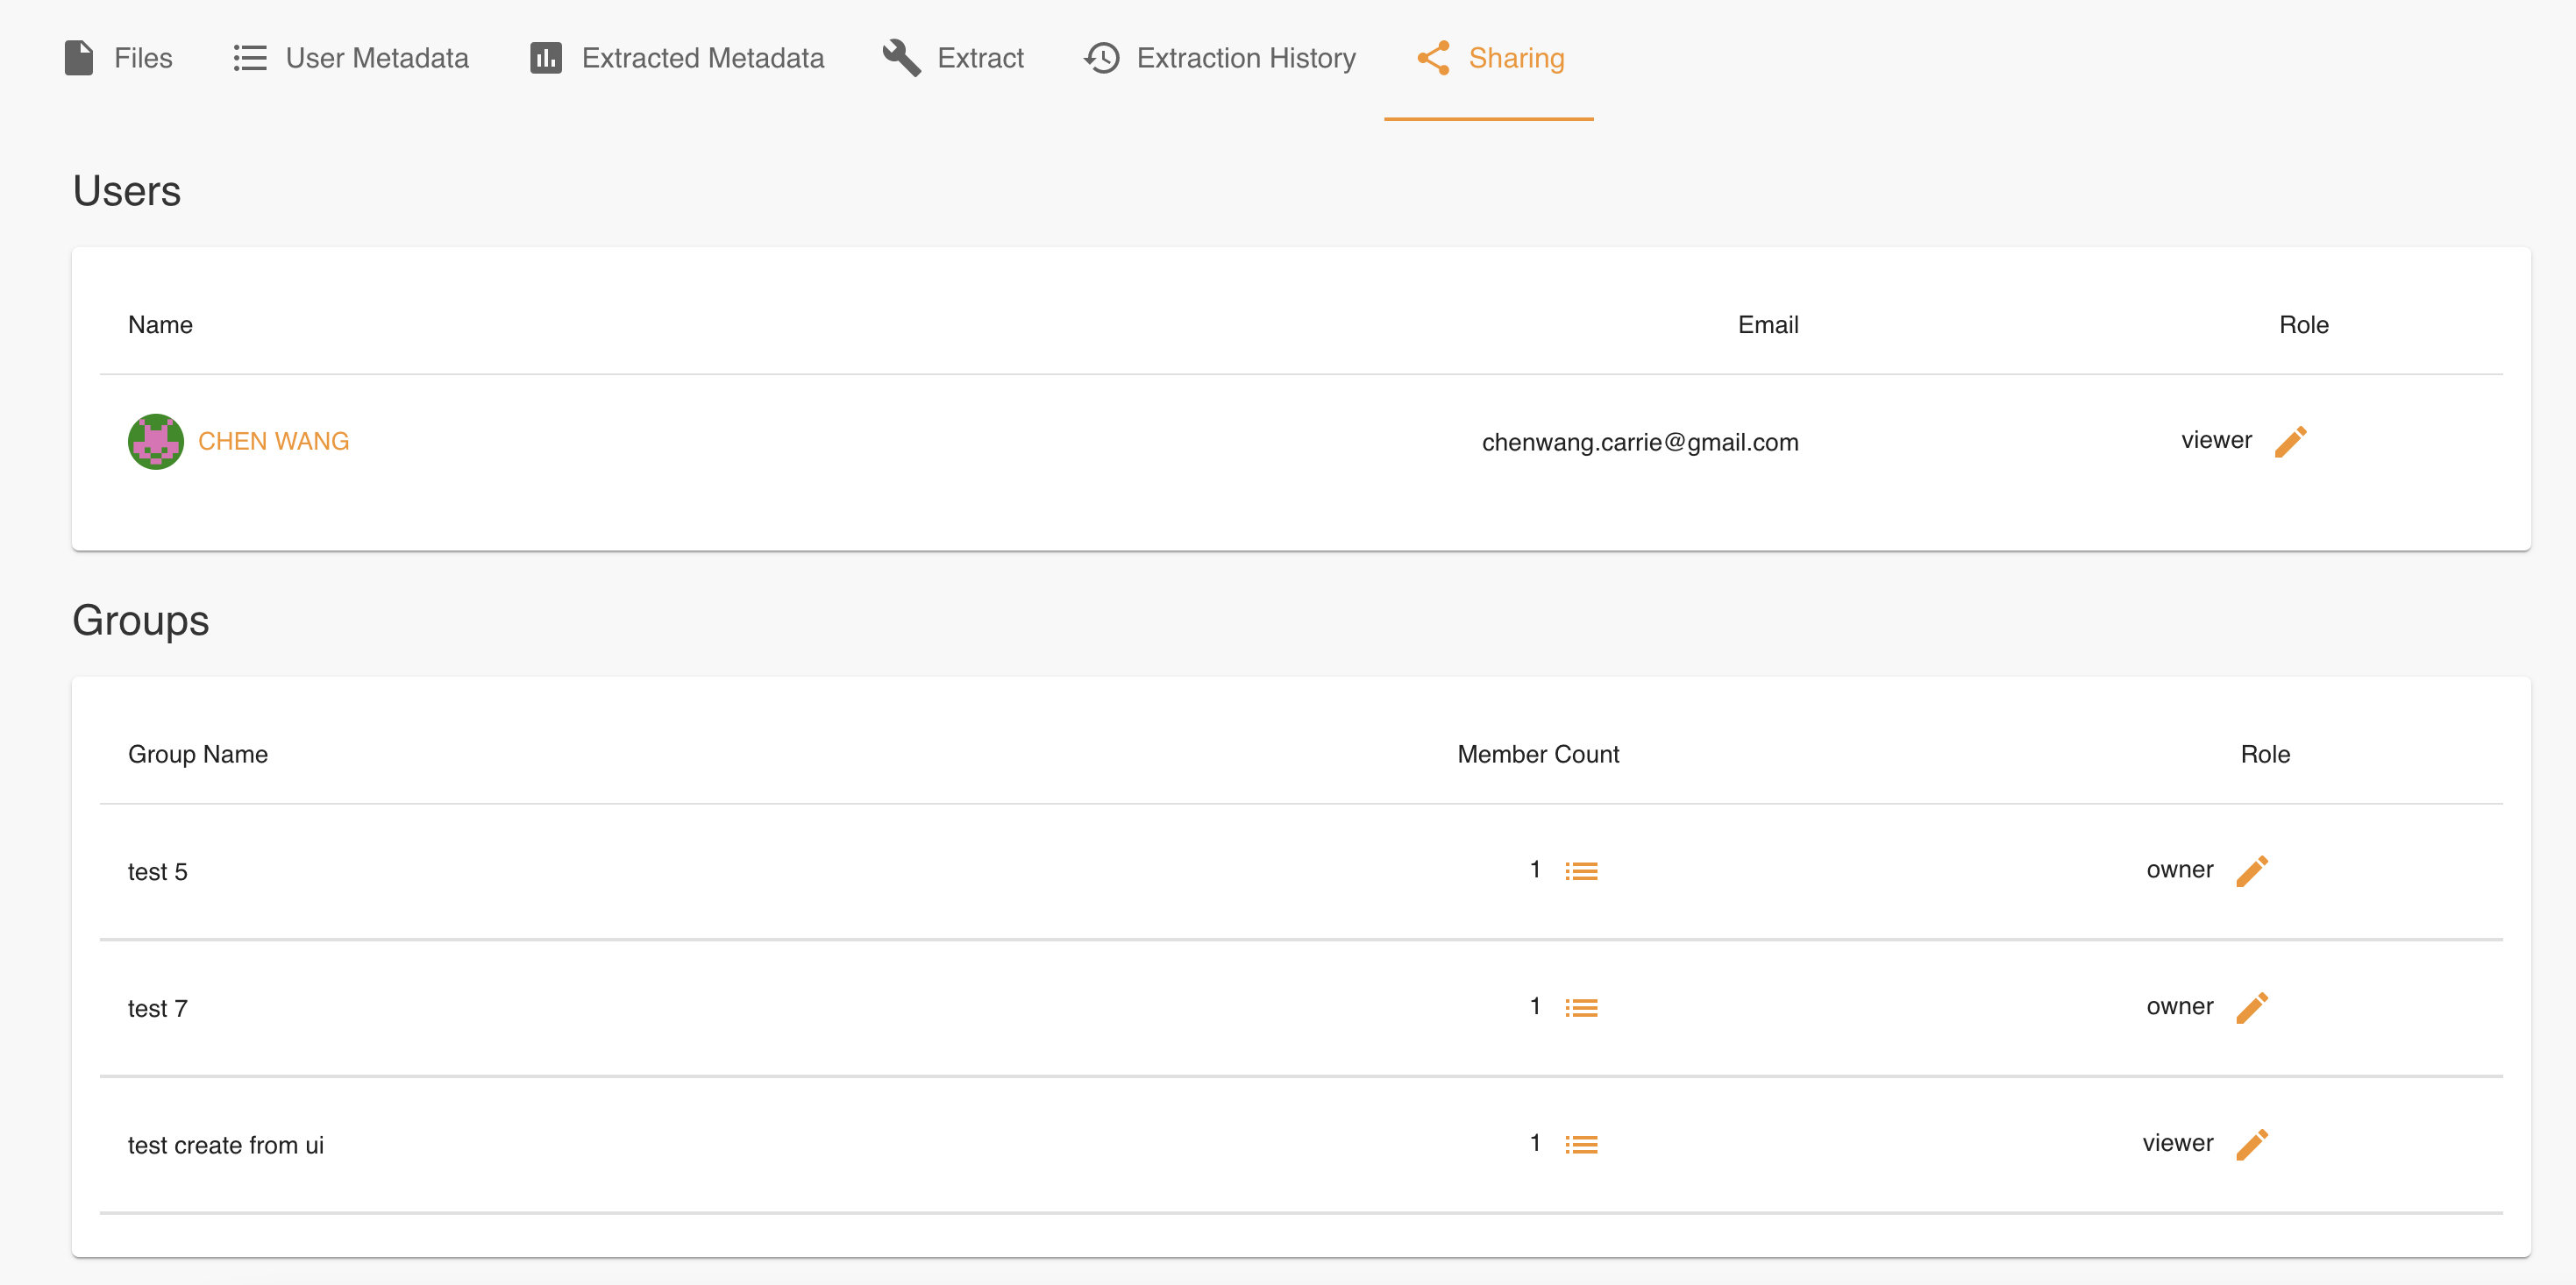Image resolution: width=2576 pixels, height=1285 pixels.
Task: Open Extracted Metadata tab
Action: click(x=677, y=58)
